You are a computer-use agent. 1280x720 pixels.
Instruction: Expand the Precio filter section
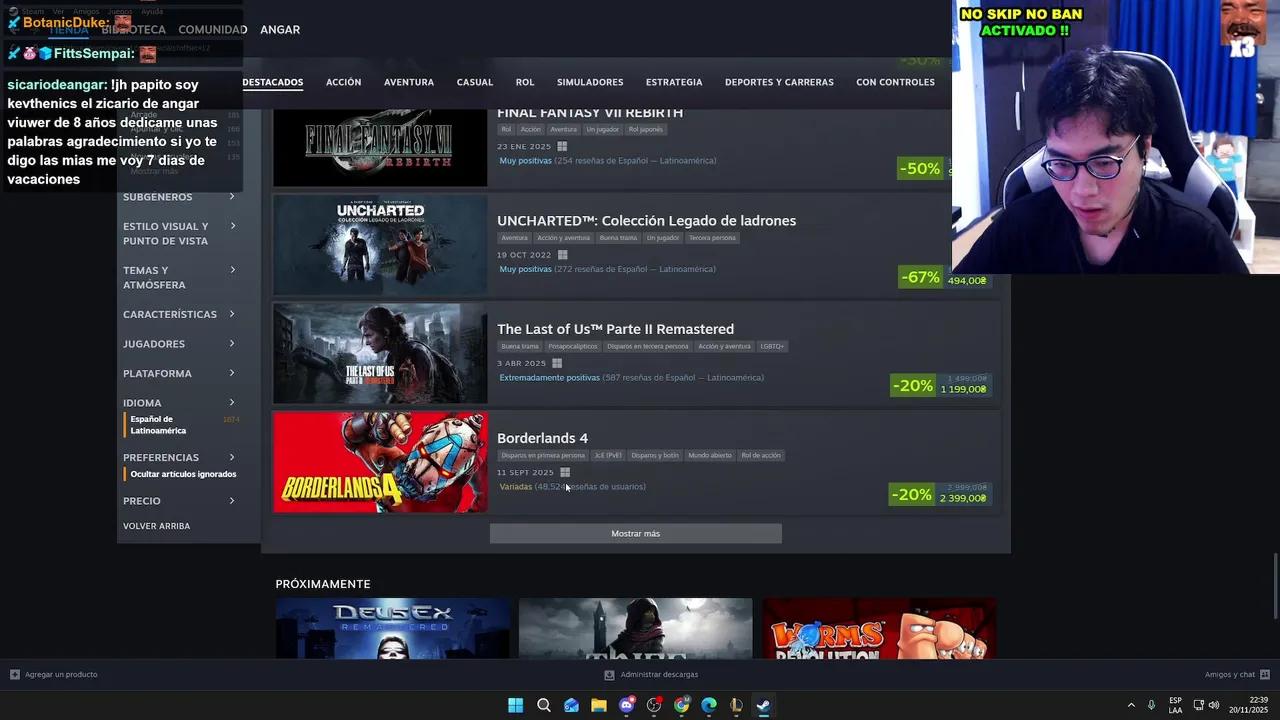click(x=180, y=501)
